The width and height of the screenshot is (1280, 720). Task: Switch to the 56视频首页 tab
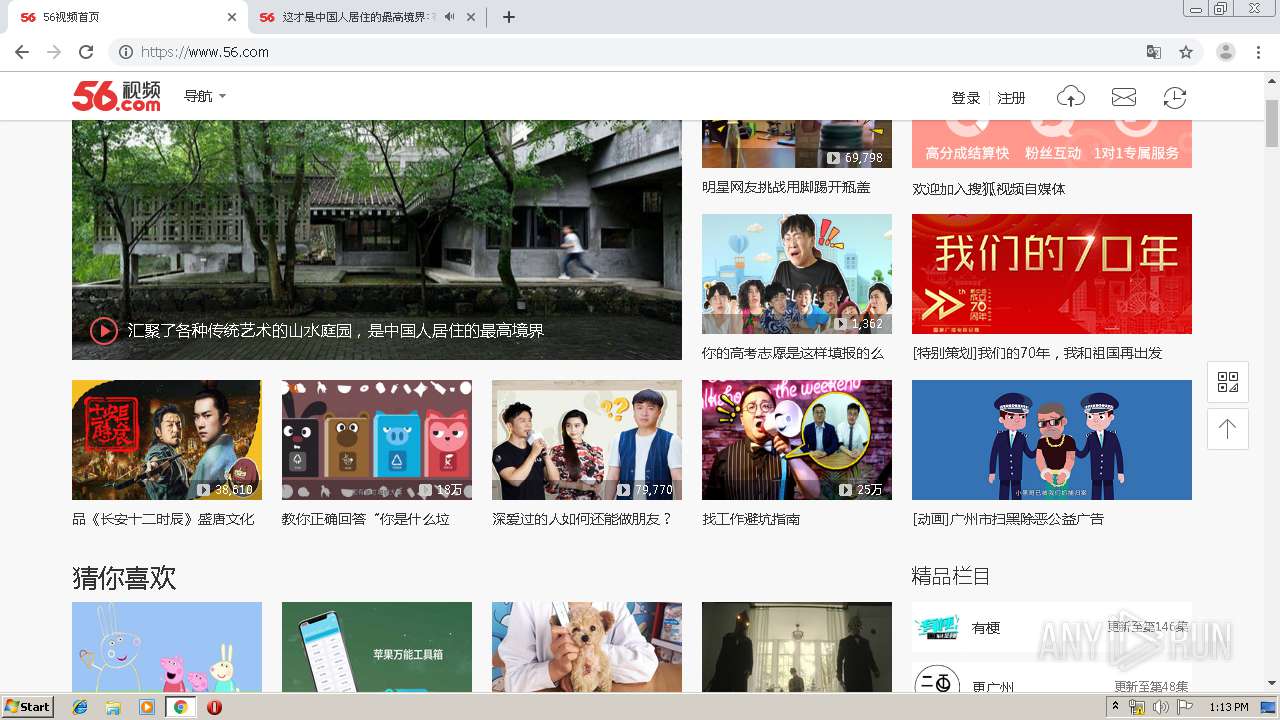click(x=125, y=17)
